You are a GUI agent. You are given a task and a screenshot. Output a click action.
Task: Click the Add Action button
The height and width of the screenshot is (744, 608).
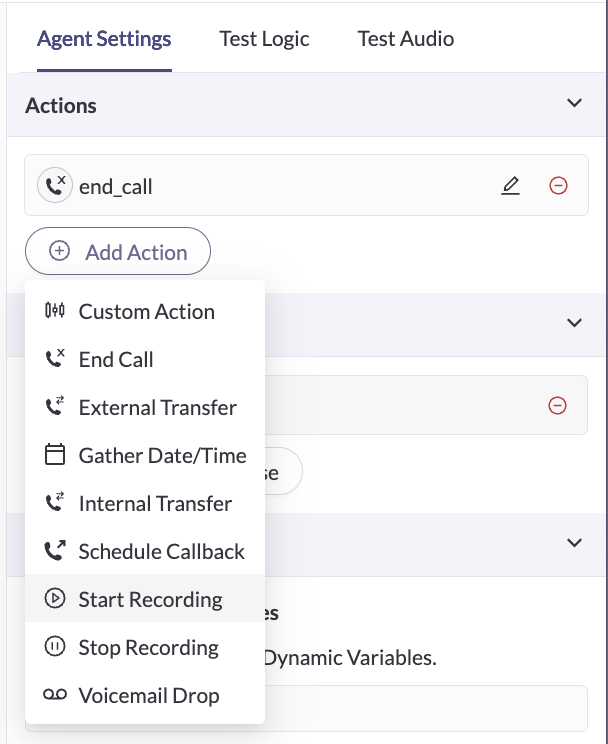[x=118, y=251]
